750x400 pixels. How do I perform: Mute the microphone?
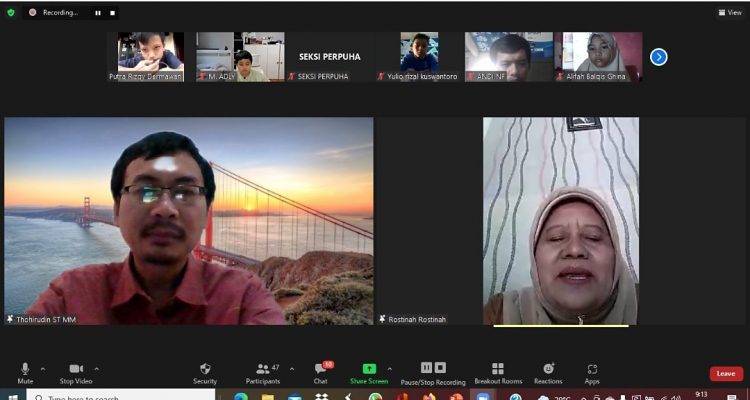pos(25,371)
